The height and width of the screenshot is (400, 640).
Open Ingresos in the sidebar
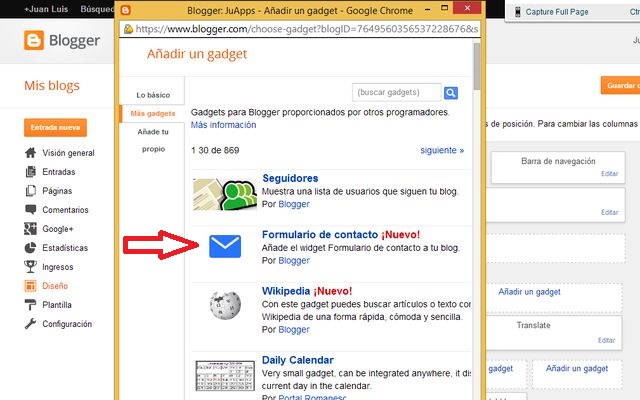(58, 267)
